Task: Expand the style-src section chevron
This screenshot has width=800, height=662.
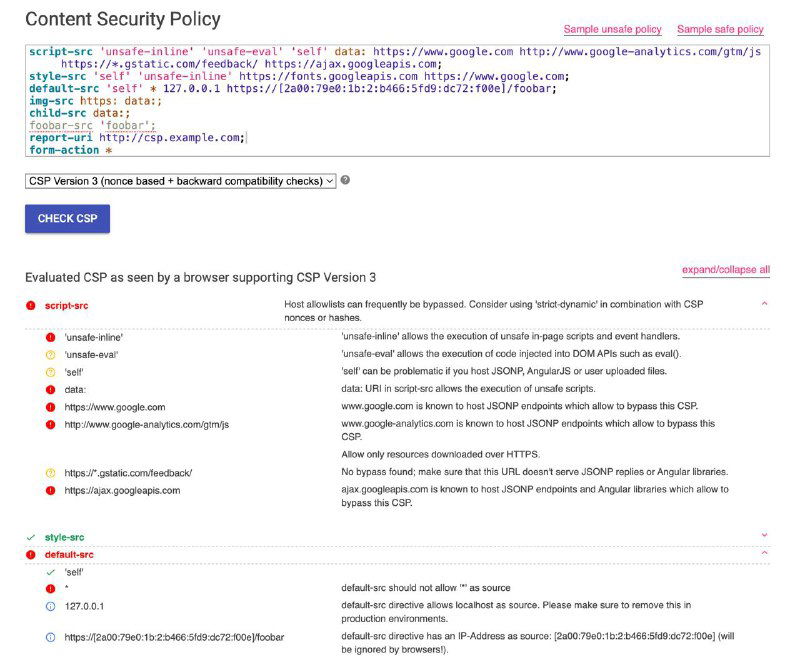Action: [x=765, y=537]
